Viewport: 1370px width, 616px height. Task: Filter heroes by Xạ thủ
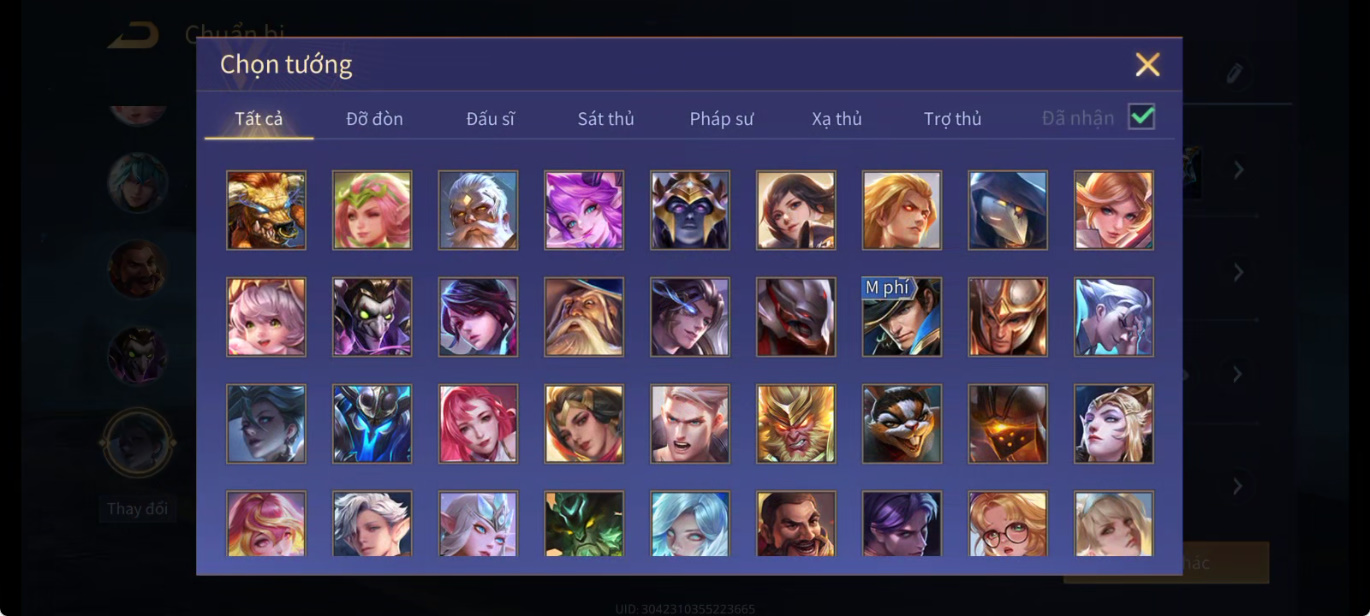click(x=837, y=119)
